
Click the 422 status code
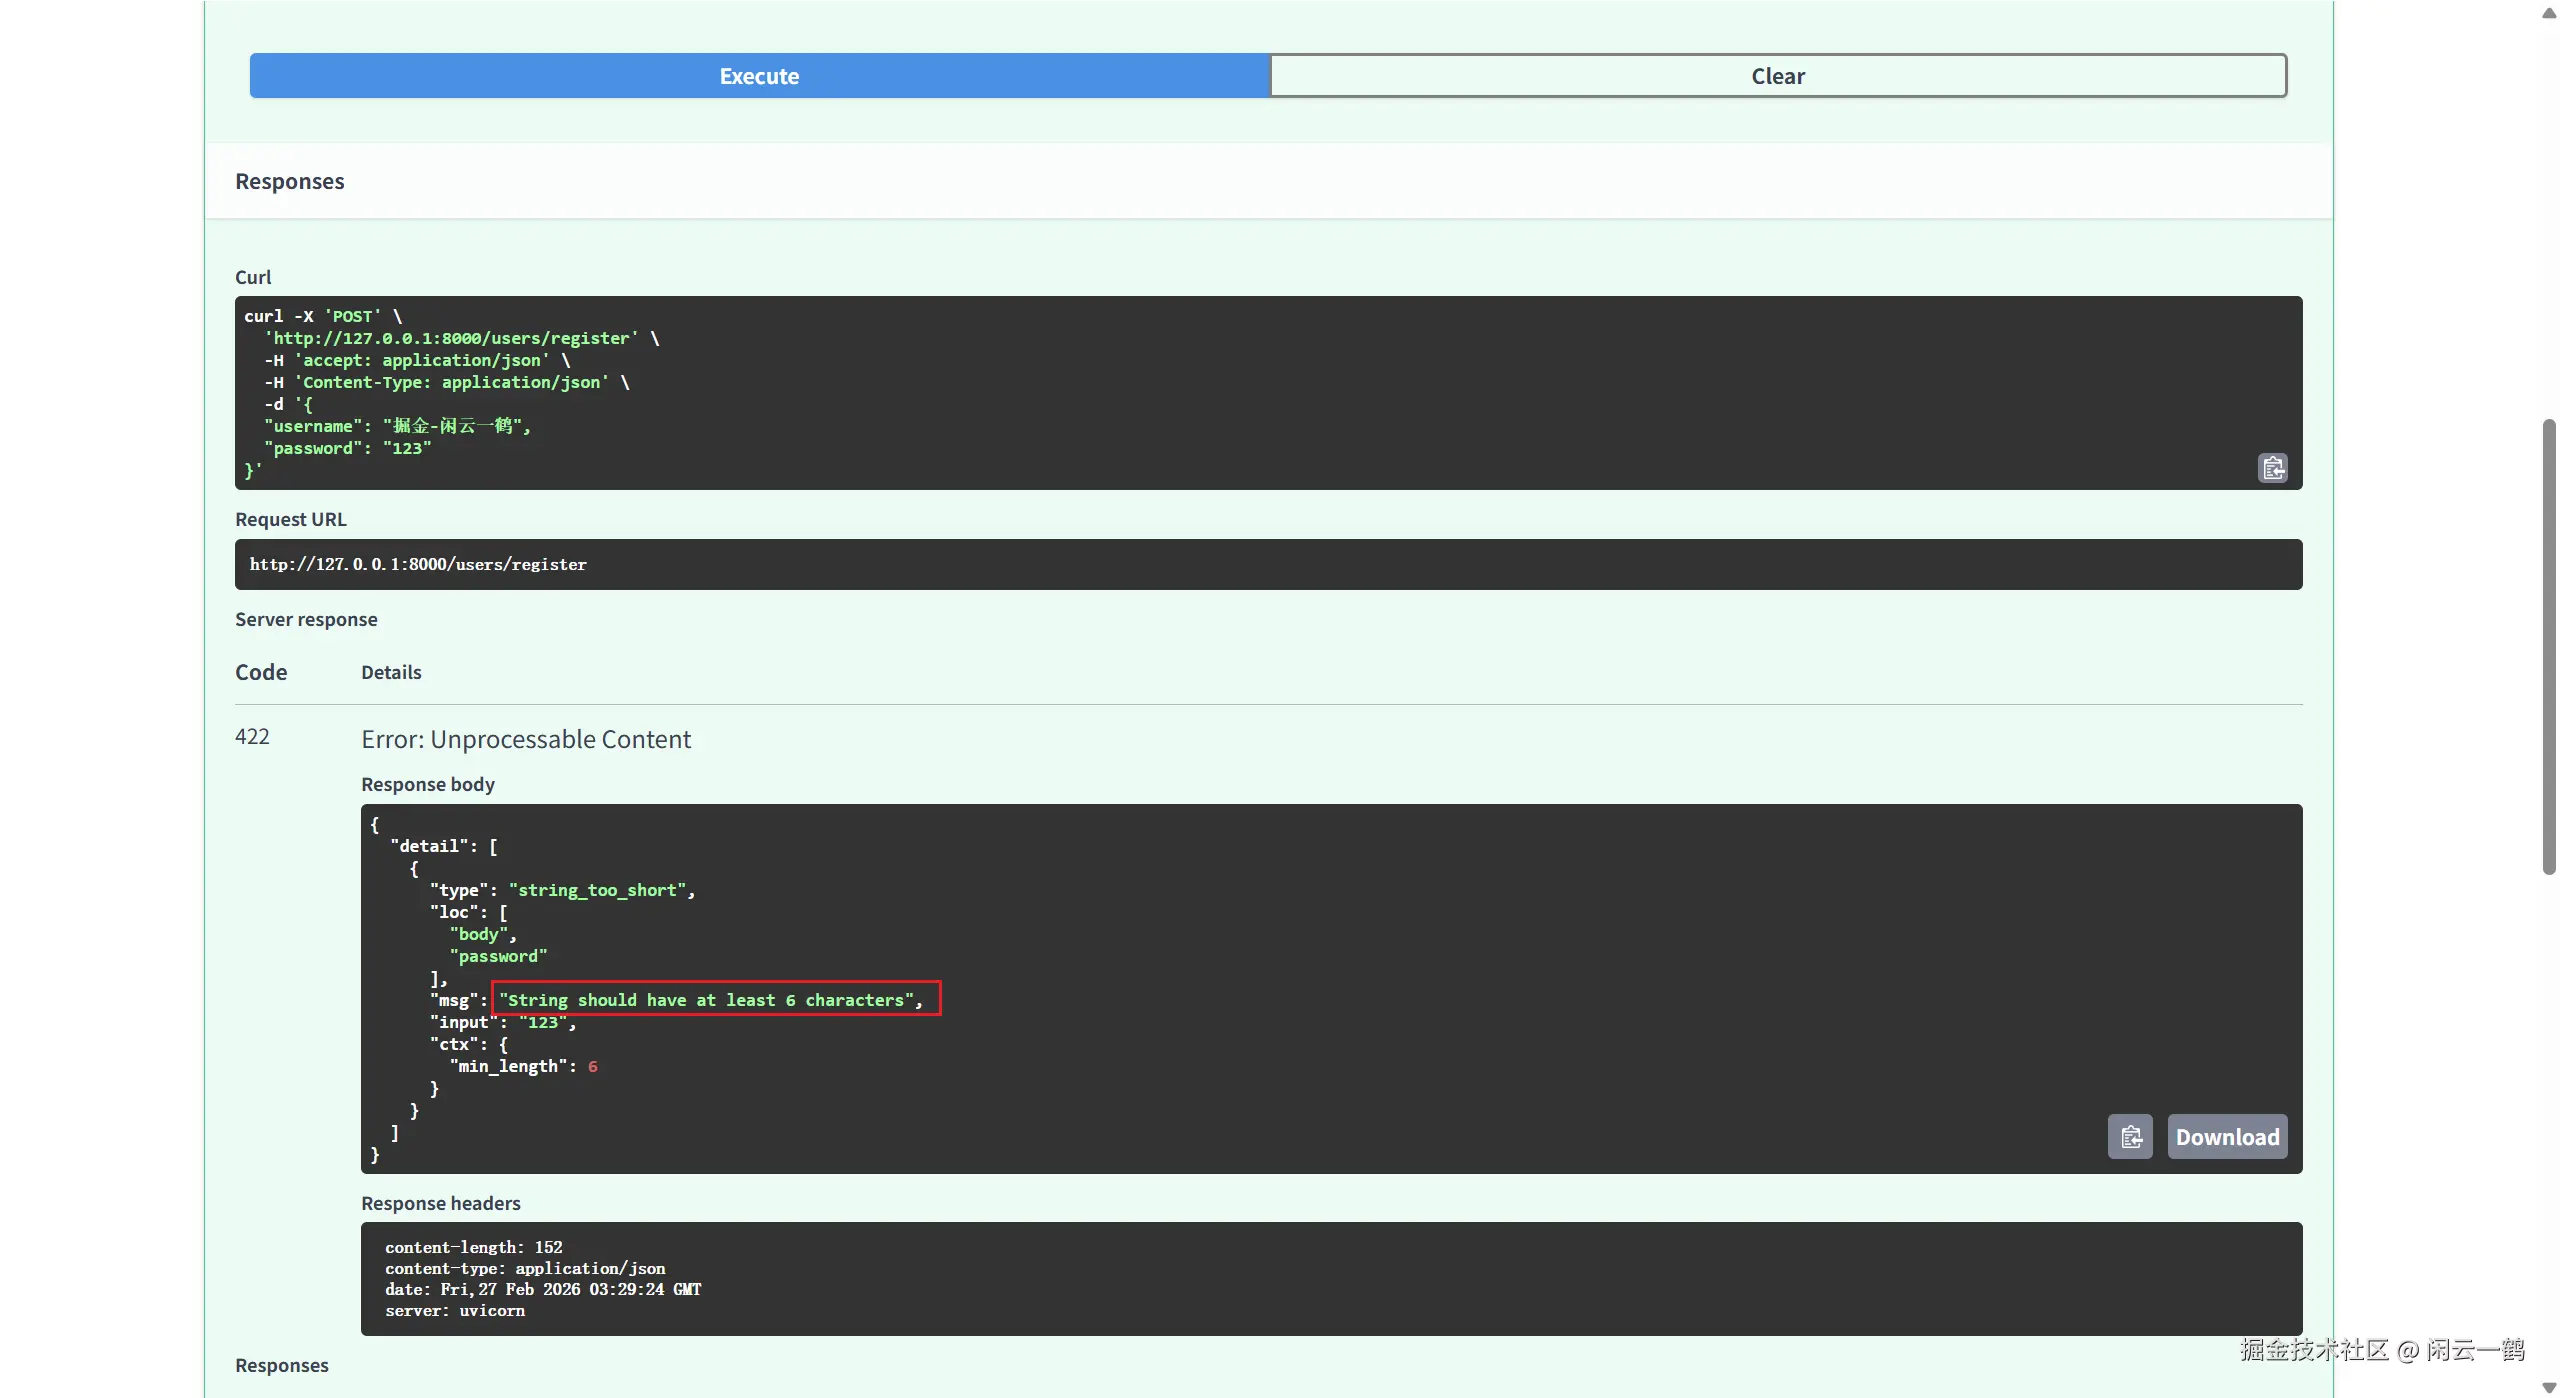252,737
